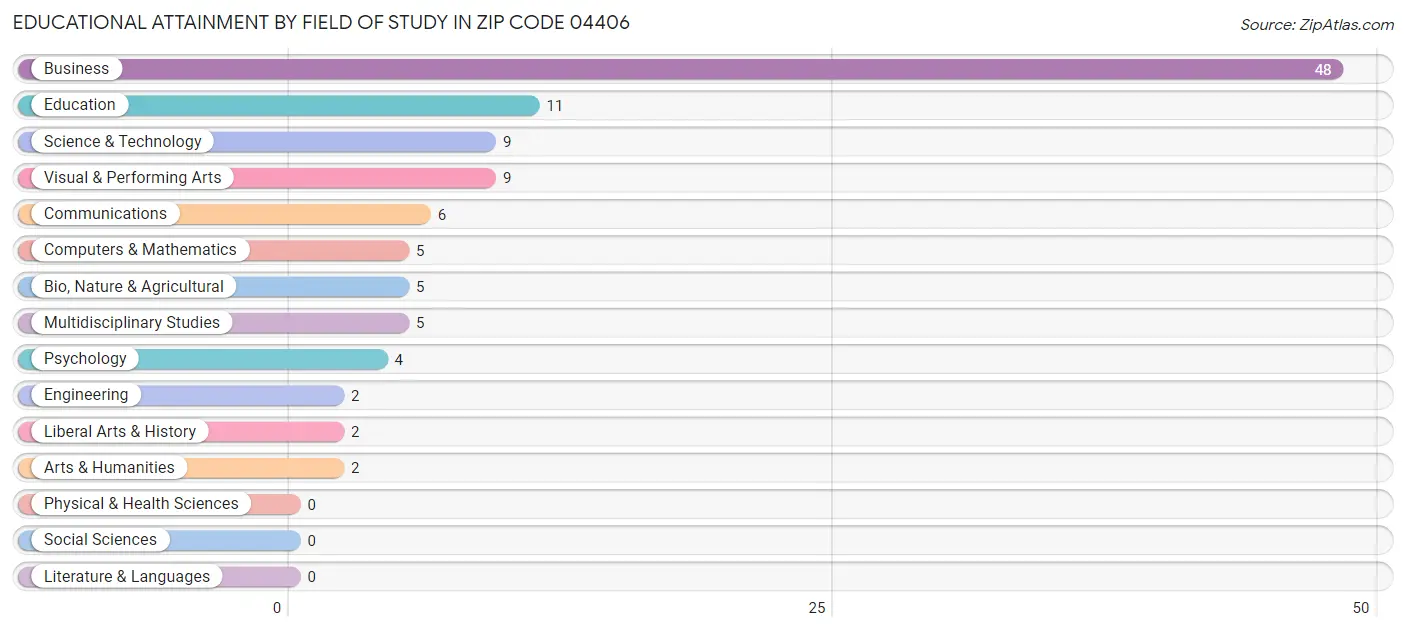Click the value 11 beside Education bar
1406x631 pixels.
pos(554,106)
